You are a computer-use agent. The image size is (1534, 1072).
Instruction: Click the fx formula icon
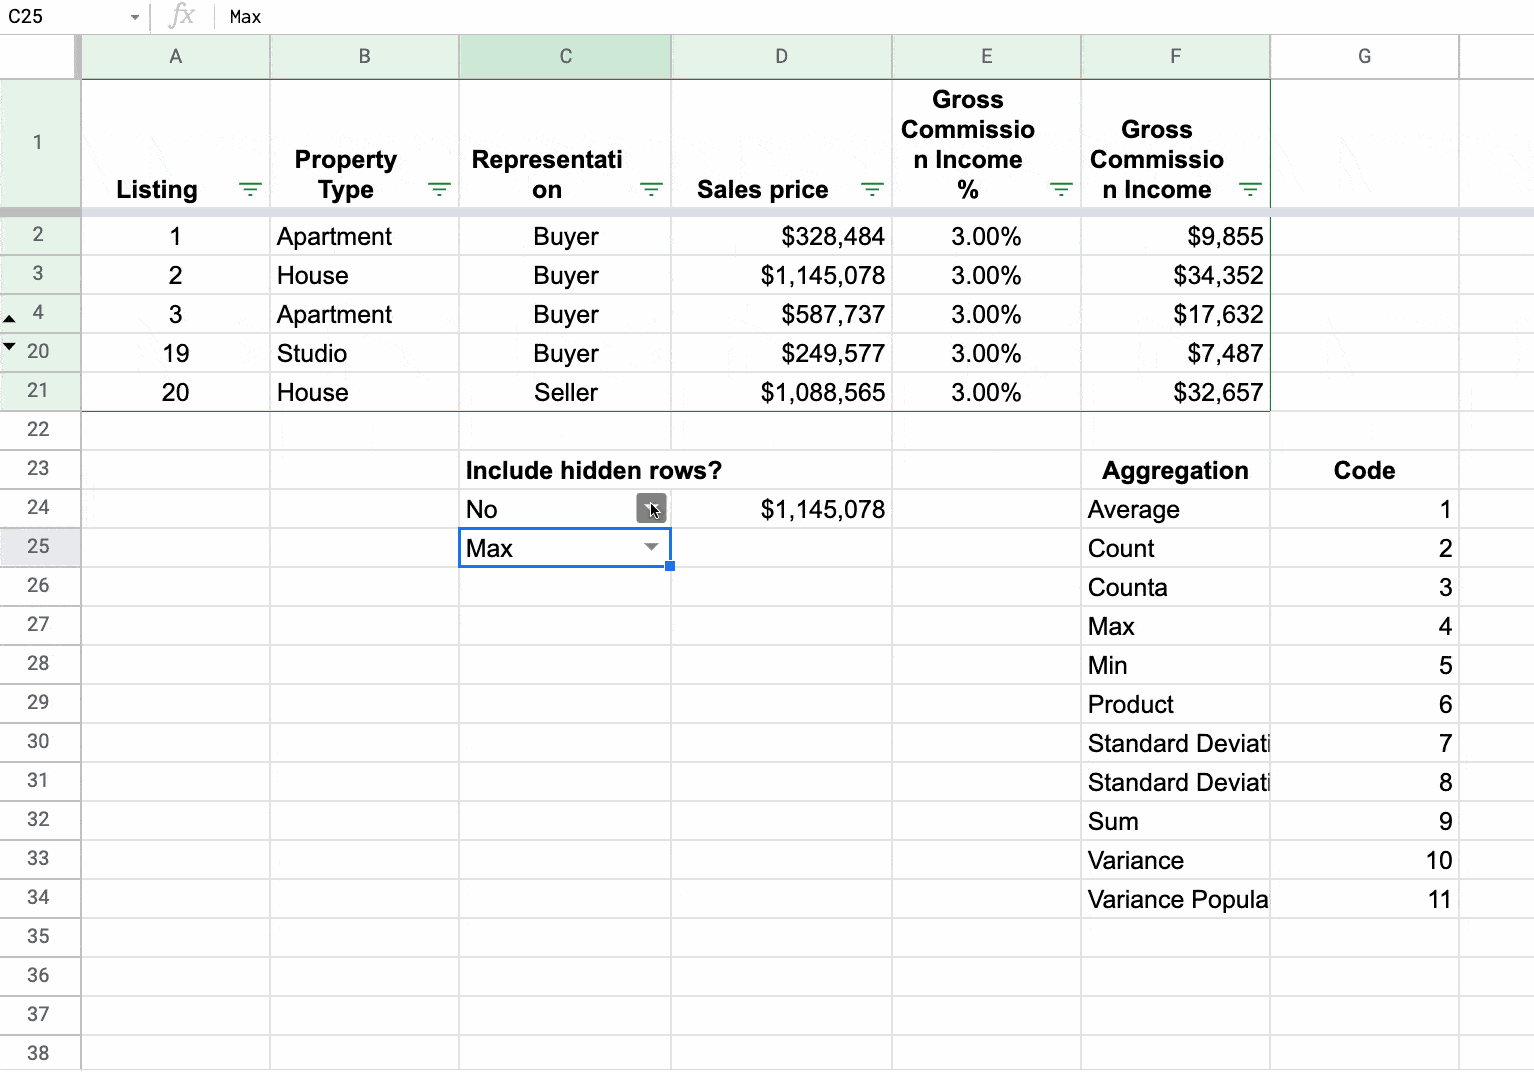[182, 16]
